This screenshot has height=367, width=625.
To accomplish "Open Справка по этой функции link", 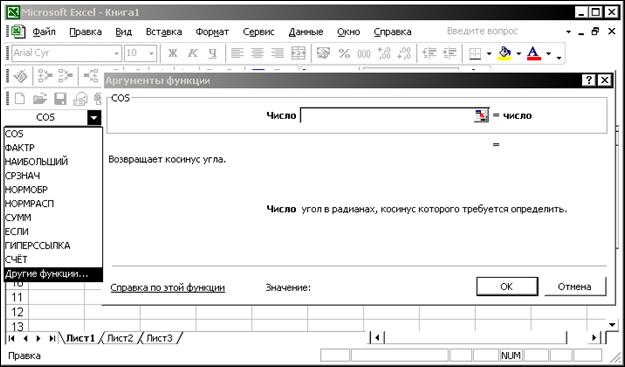I will 167,287.
